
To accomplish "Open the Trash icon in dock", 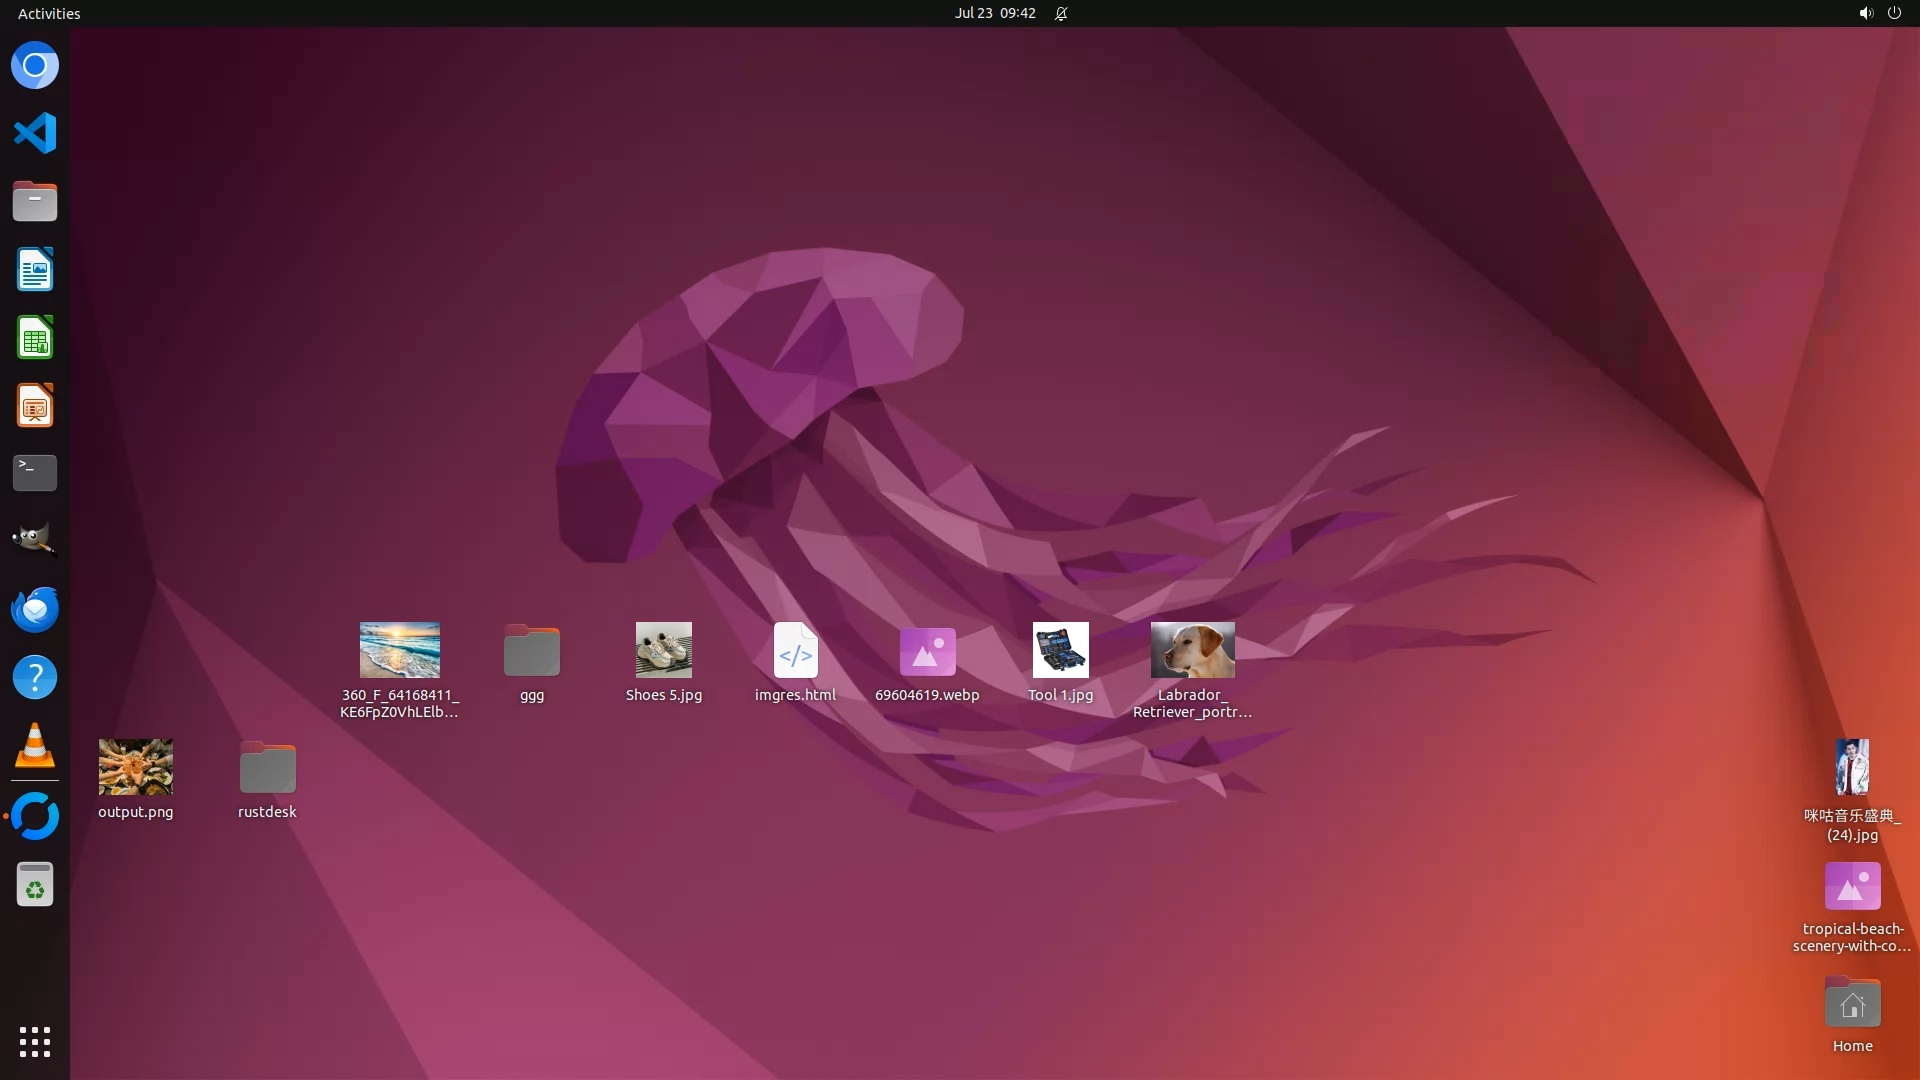I will coord(35,885).
